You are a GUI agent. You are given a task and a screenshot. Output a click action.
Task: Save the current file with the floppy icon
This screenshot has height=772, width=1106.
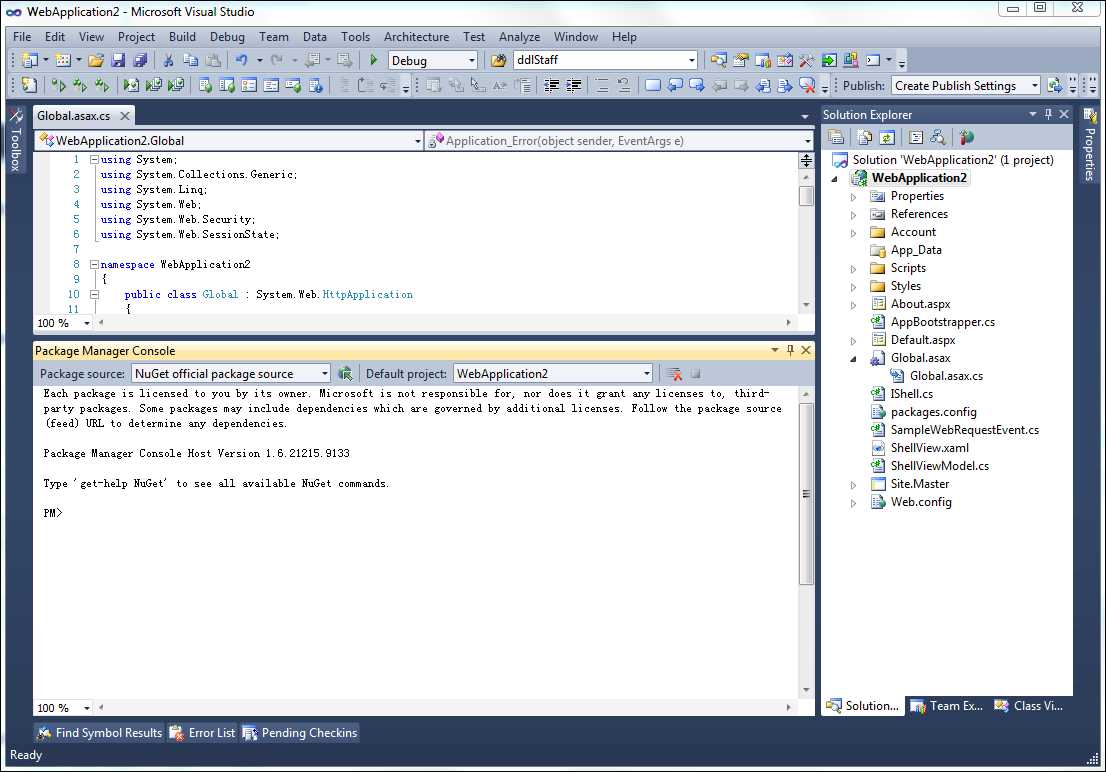point(118,61)
